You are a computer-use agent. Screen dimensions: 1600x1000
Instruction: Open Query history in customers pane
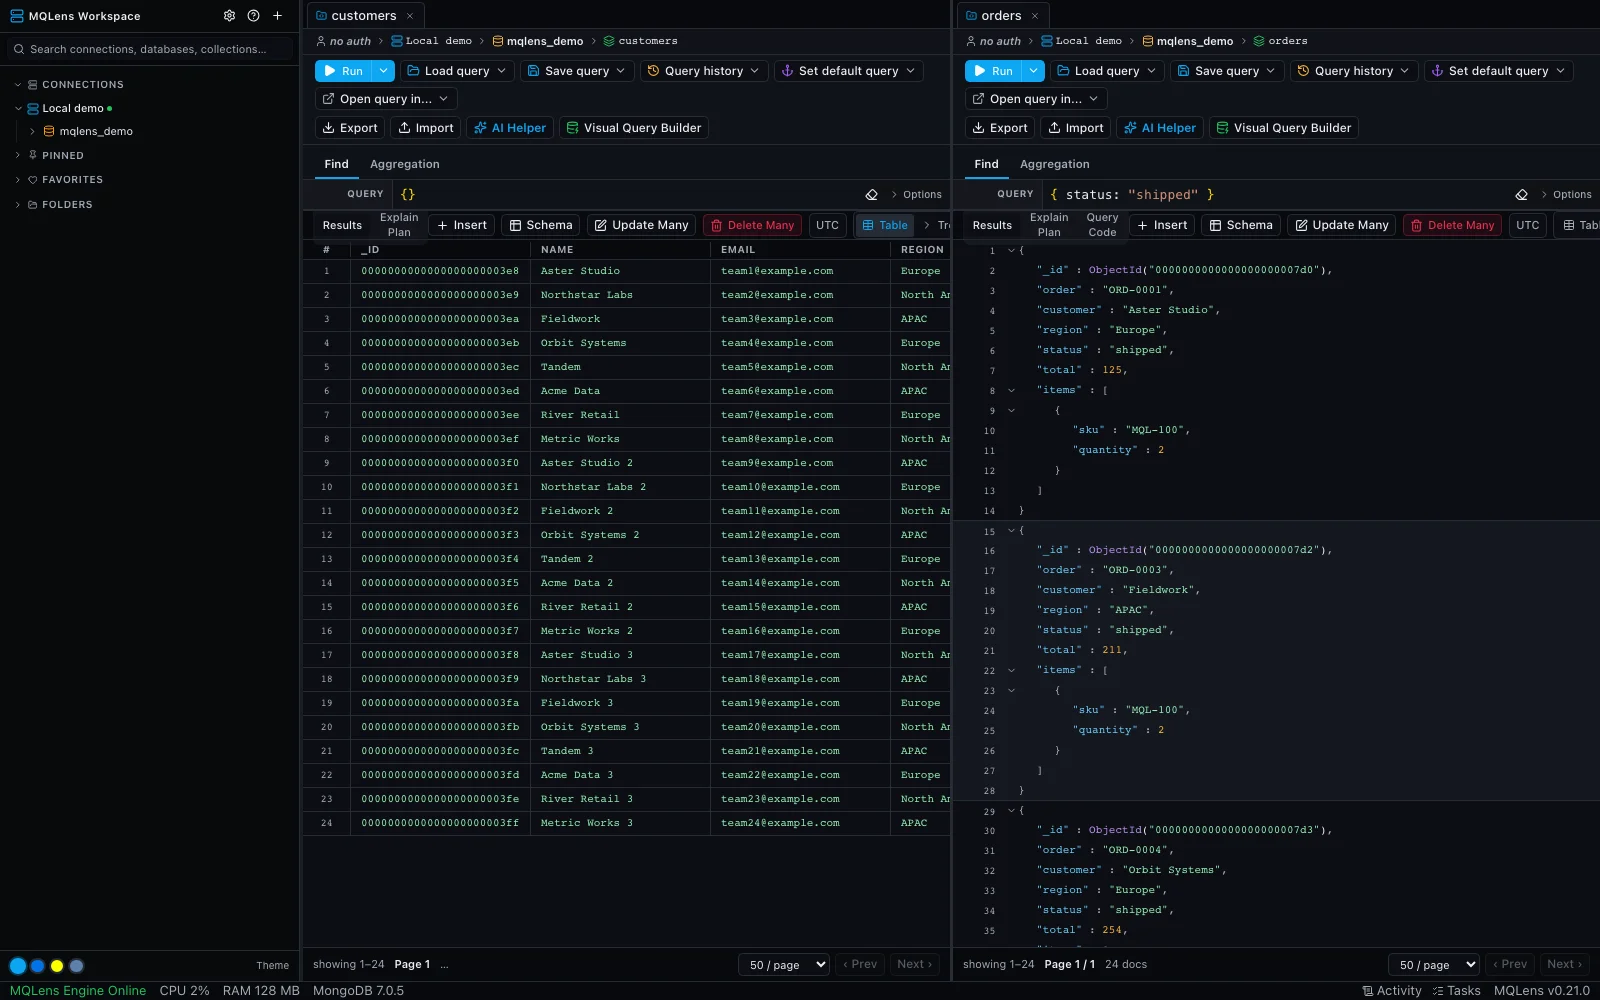[703, 71]
